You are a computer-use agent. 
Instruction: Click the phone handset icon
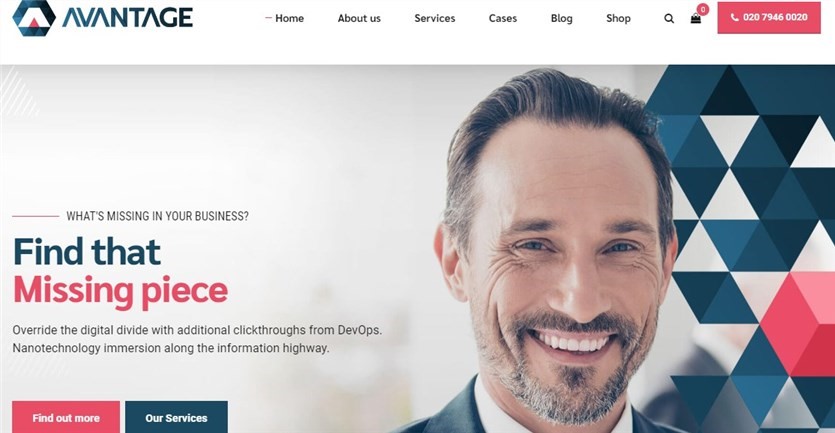(x=734, y=17)
